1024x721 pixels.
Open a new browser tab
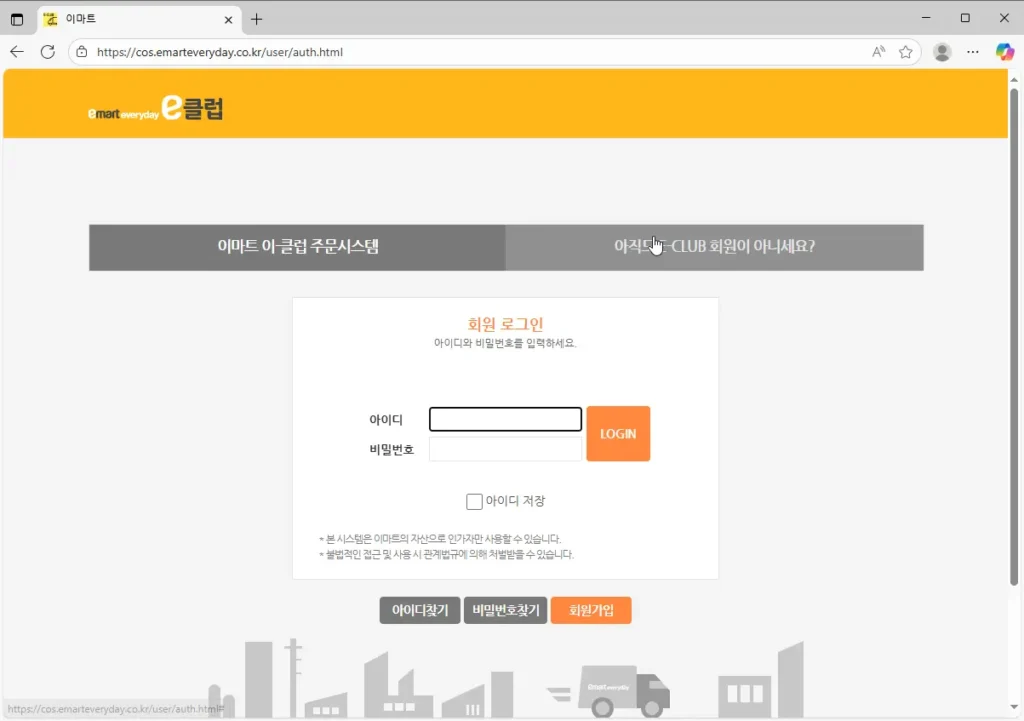pos(257,18)
